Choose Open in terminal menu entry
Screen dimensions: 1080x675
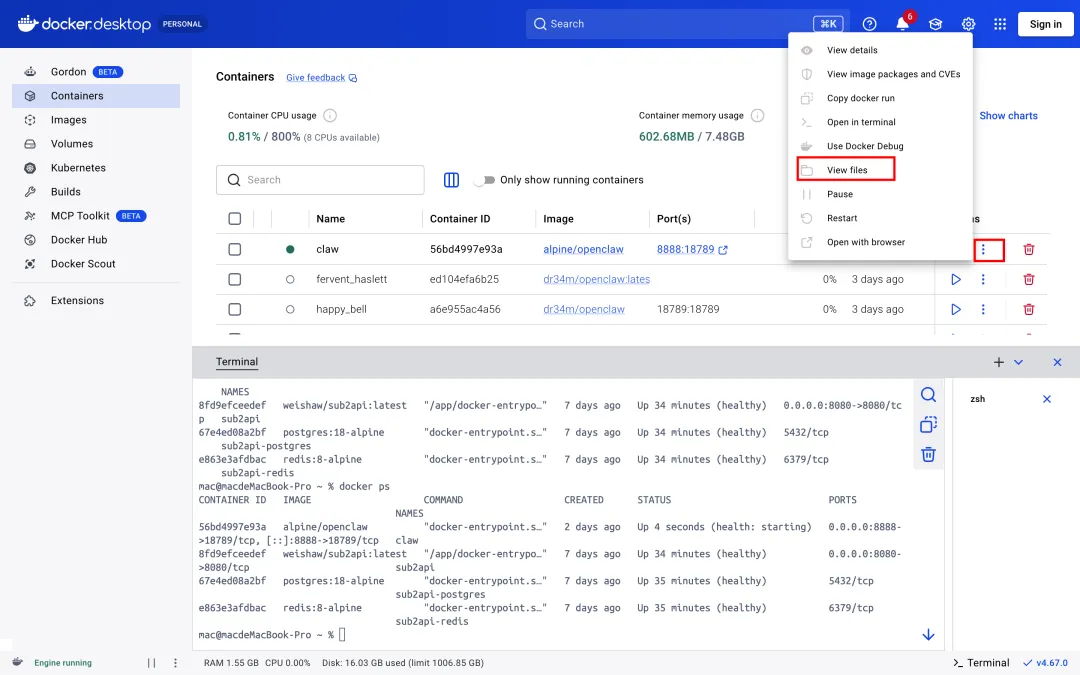click(x=880, y=122)
